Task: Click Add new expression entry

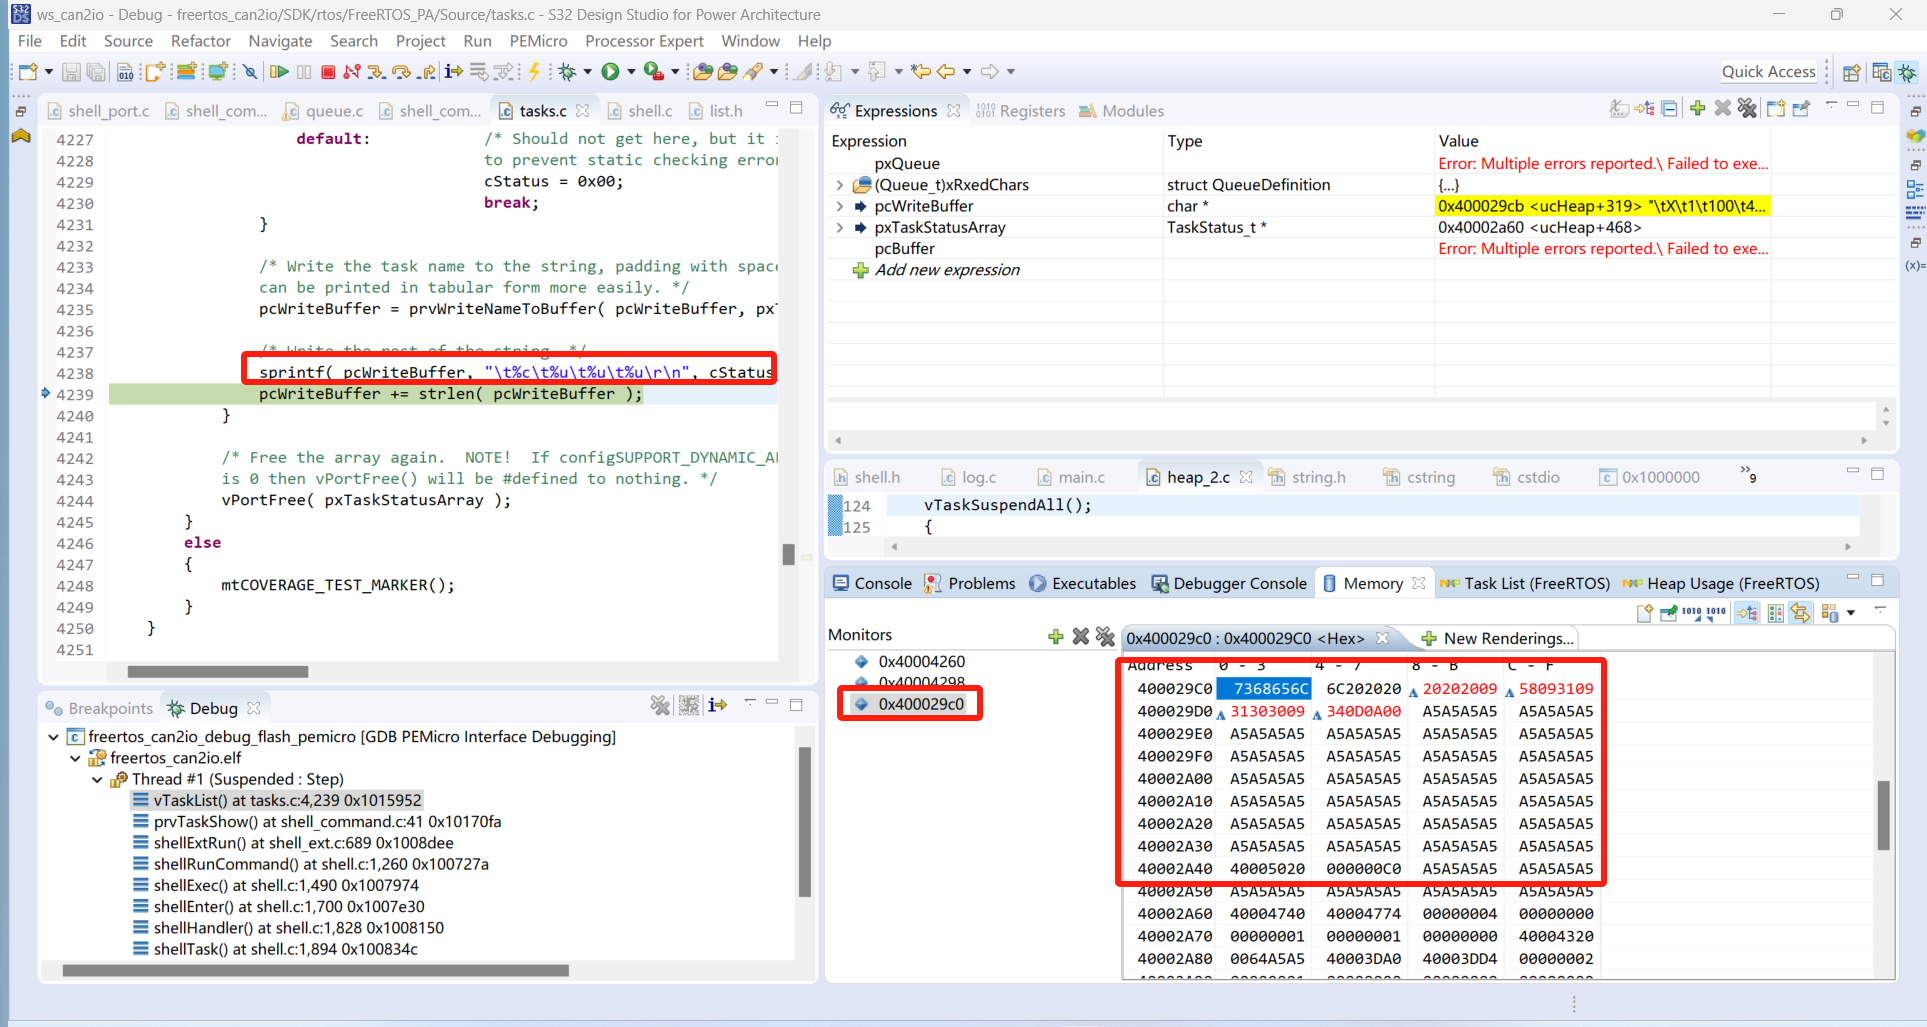Action: click(x=946, y=270)
